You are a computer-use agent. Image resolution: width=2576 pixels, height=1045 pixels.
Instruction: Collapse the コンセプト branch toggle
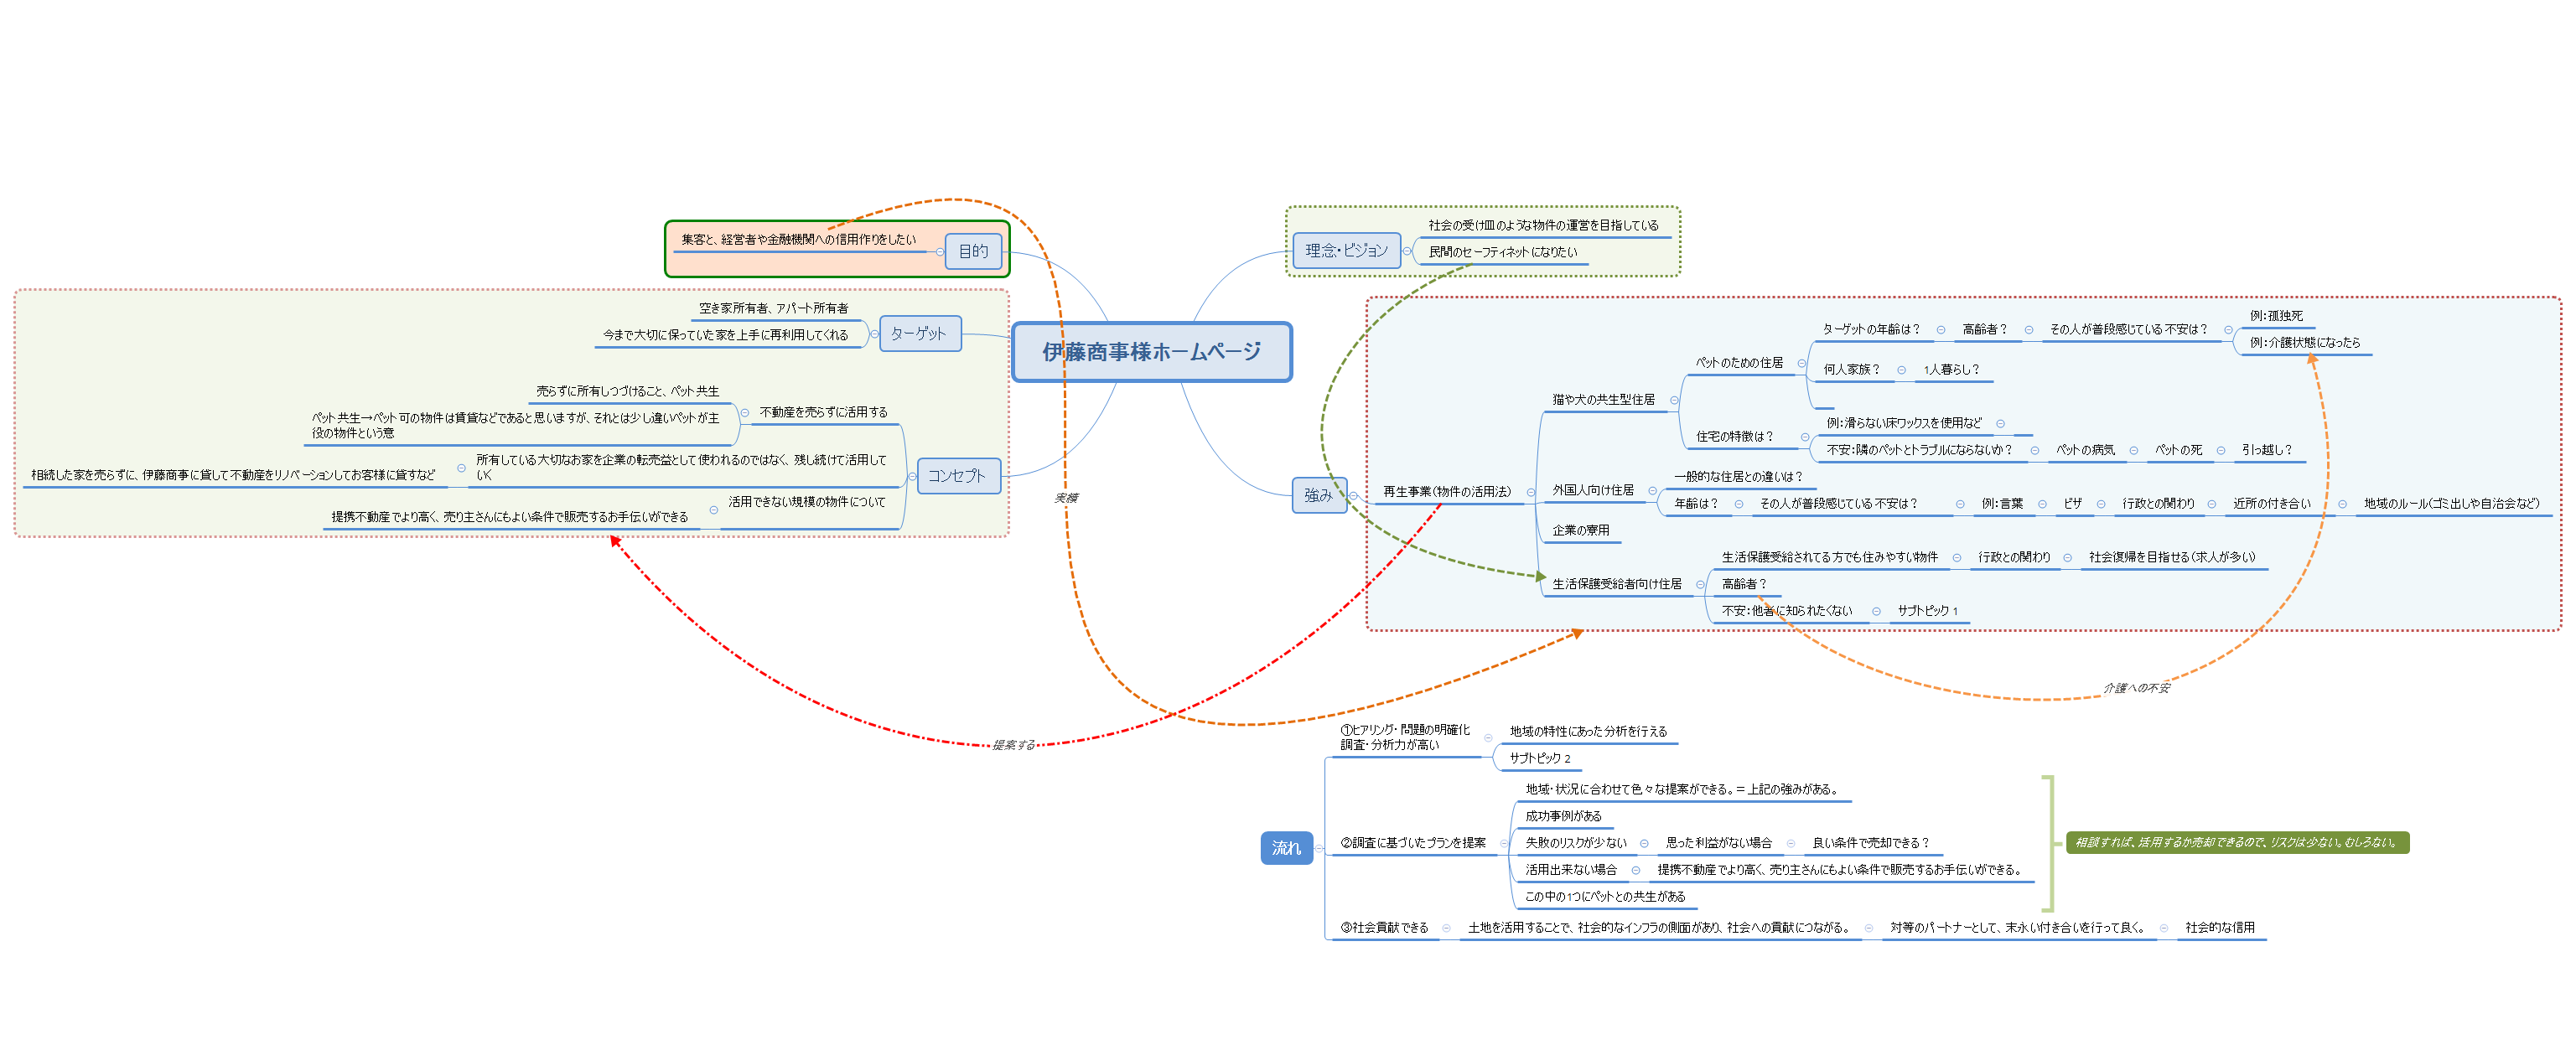click(911, 476)
